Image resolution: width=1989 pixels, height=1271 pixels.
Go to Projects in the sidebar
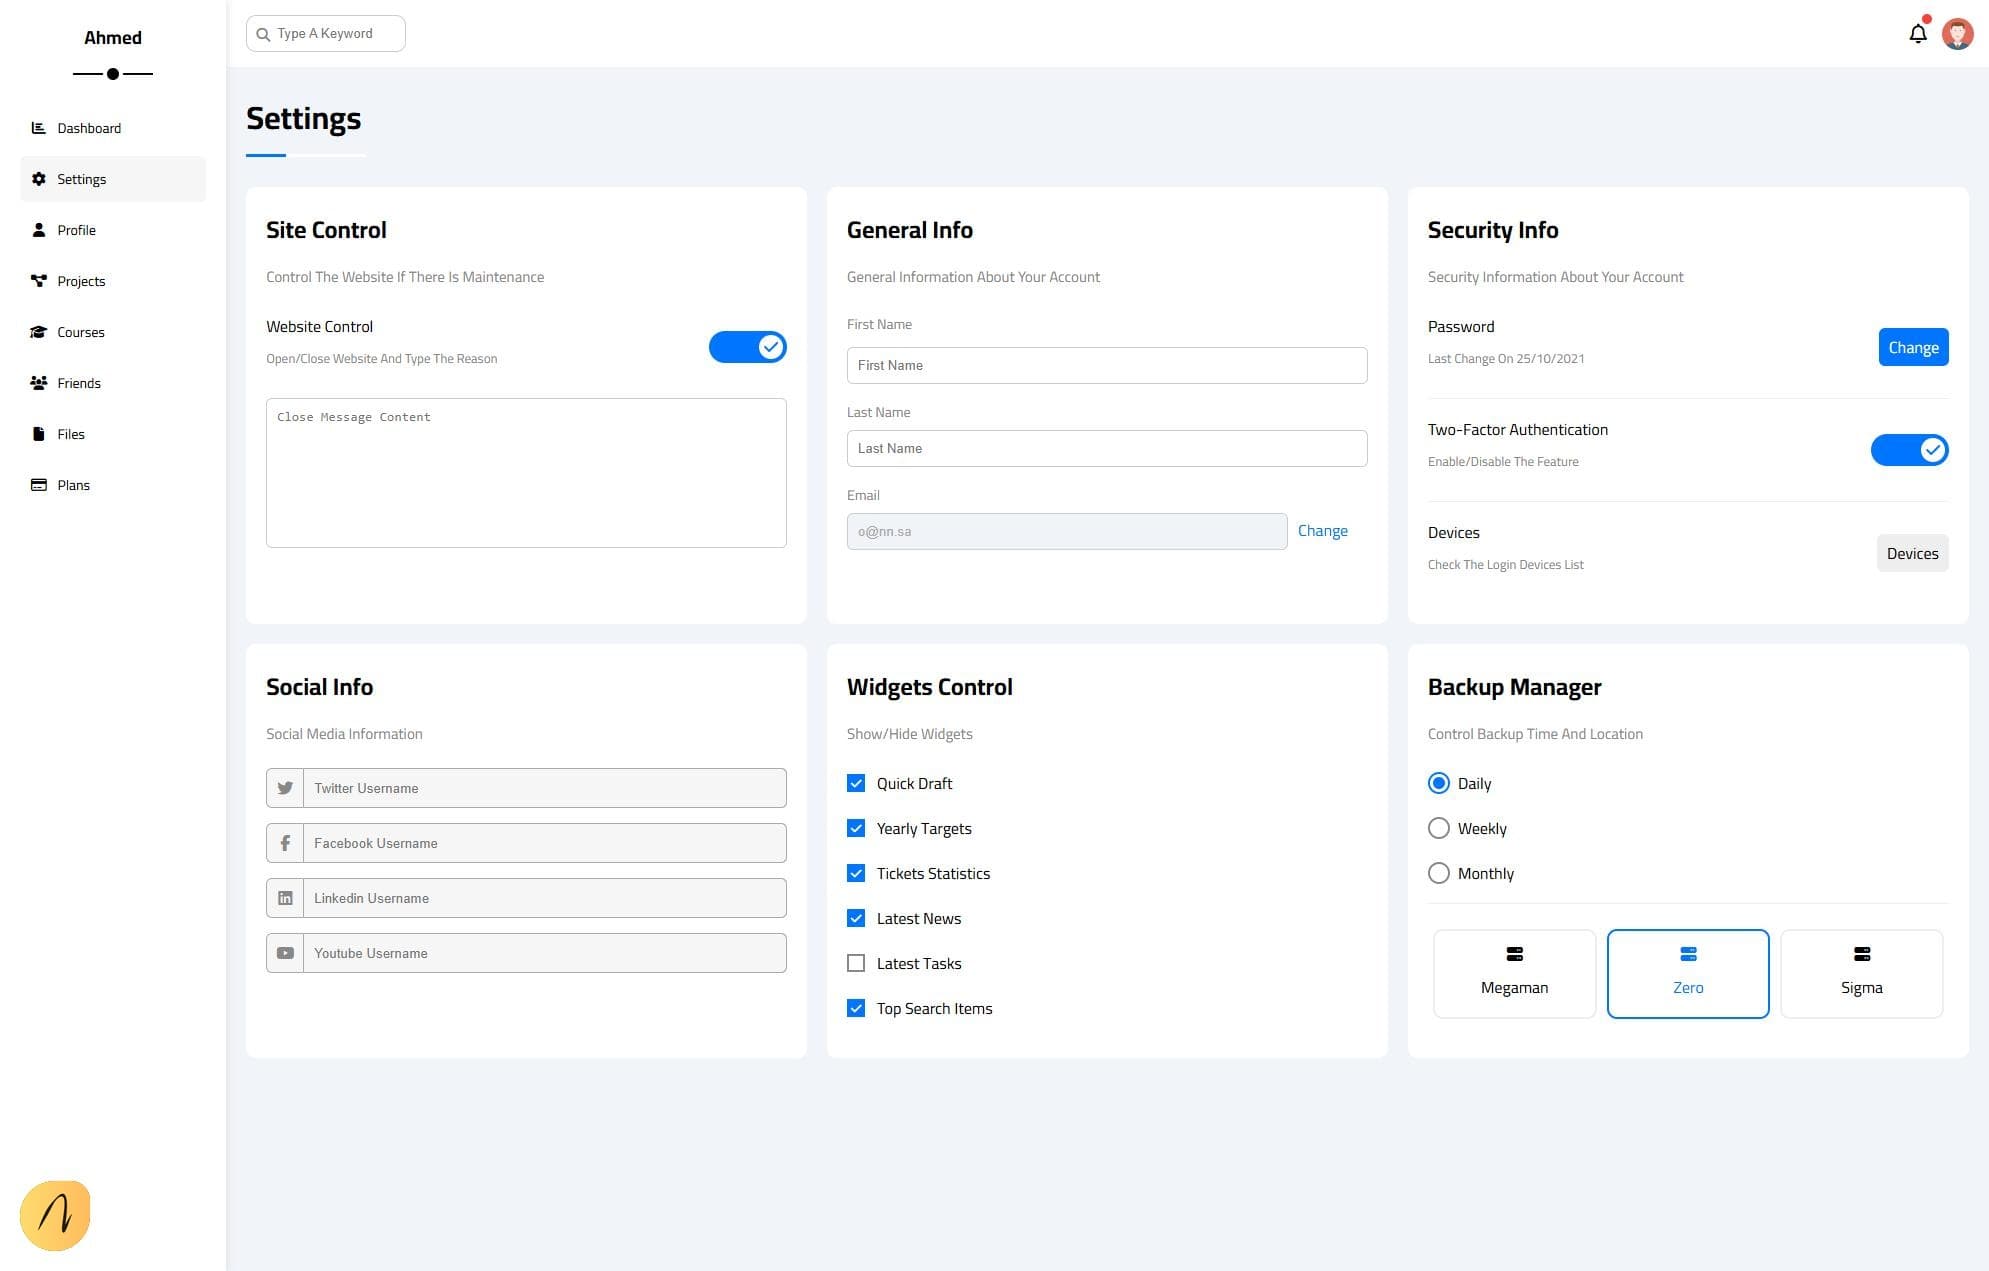click(80, 281)
